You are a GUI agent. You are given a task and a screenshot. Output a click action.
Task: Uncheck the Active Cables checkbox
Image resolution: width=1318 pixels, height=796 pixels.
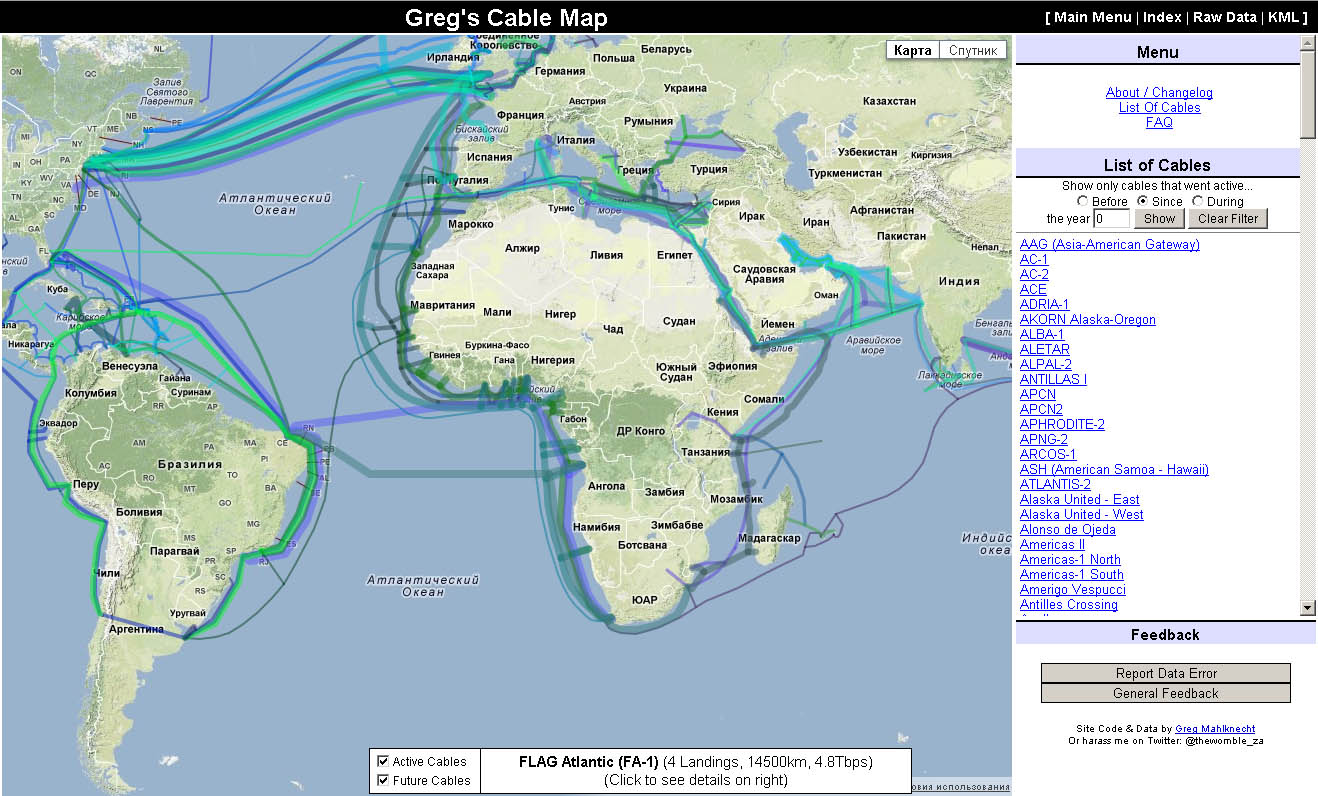point(383,762)
